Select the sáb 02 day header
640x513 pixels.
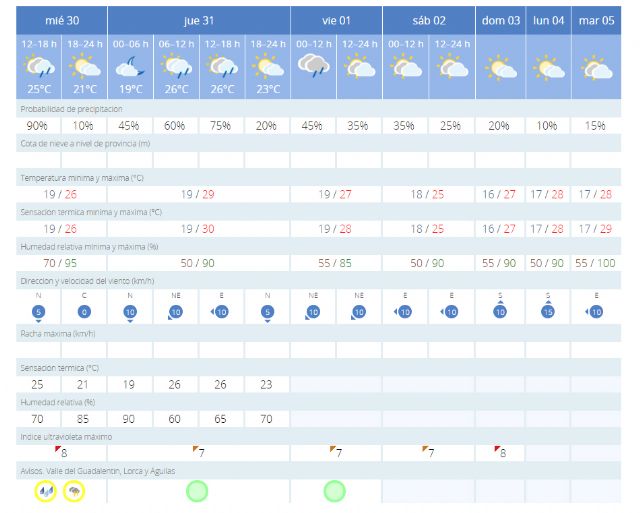coord(428,20)
